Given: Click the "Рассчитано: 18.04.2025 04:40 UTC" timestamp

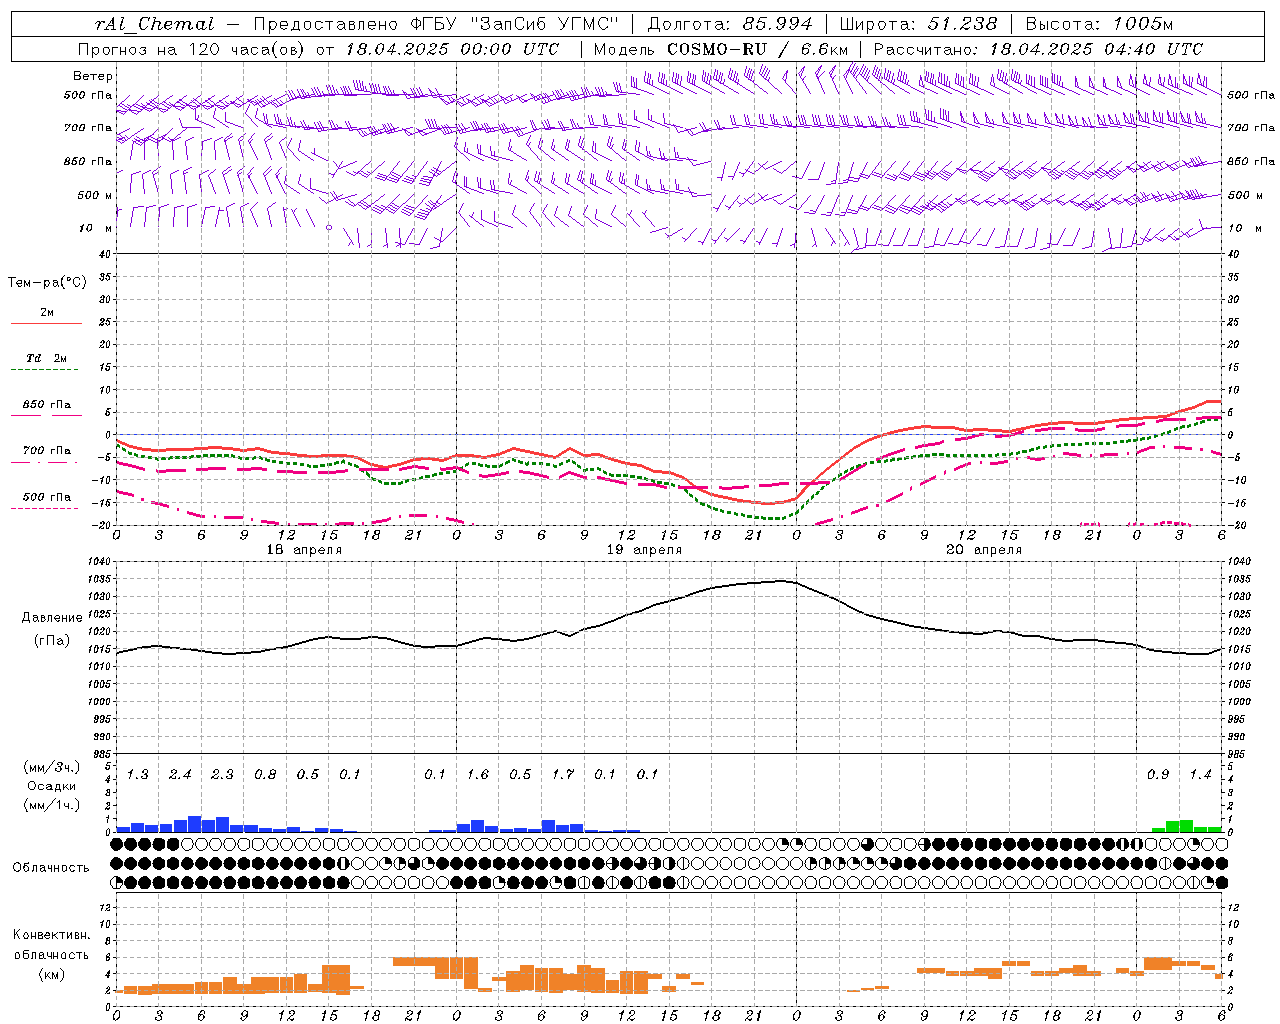Looking at the screenshot, I should [x=1038, y=49].
